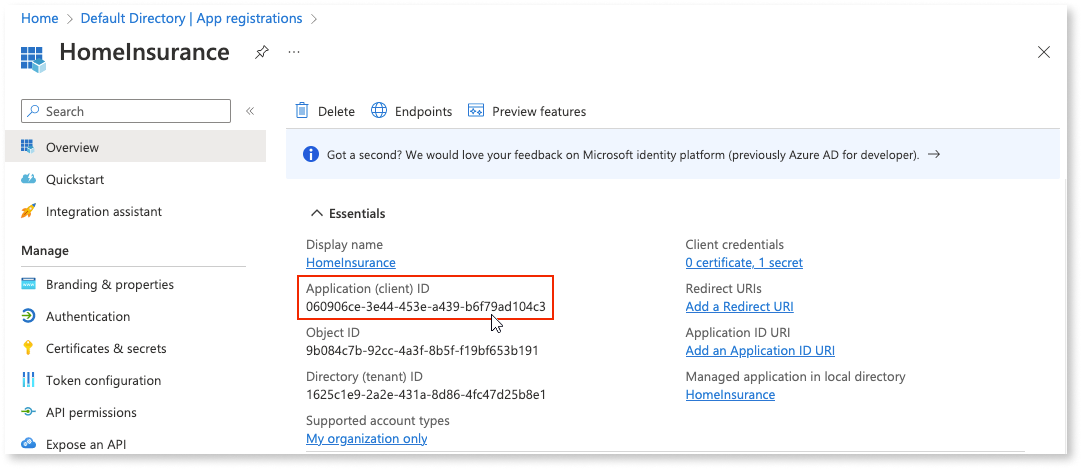
Task: Open the HomeInsurance display name link
Action: (351, 263)
